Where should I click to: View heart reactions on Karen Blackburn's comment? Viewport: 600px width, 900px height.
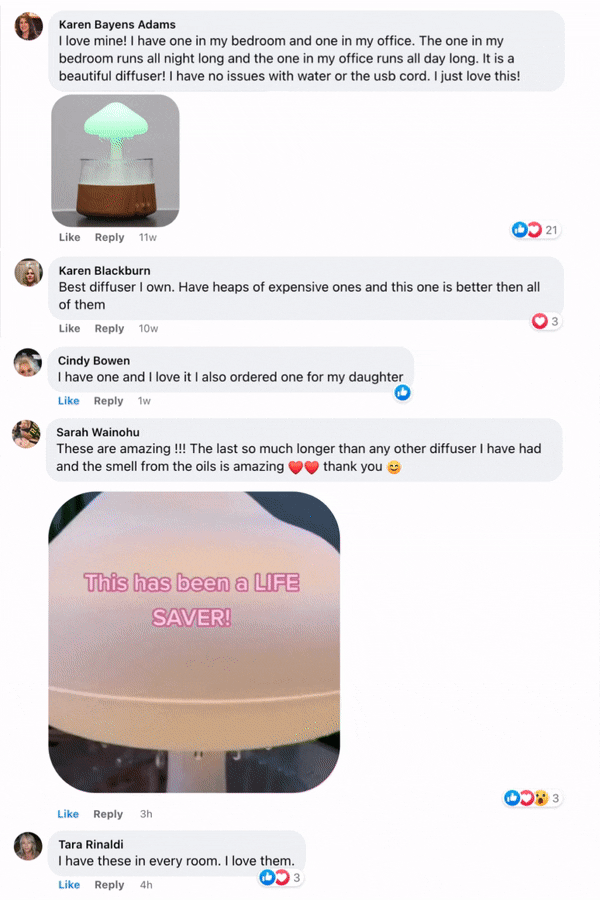click(545, 321)
